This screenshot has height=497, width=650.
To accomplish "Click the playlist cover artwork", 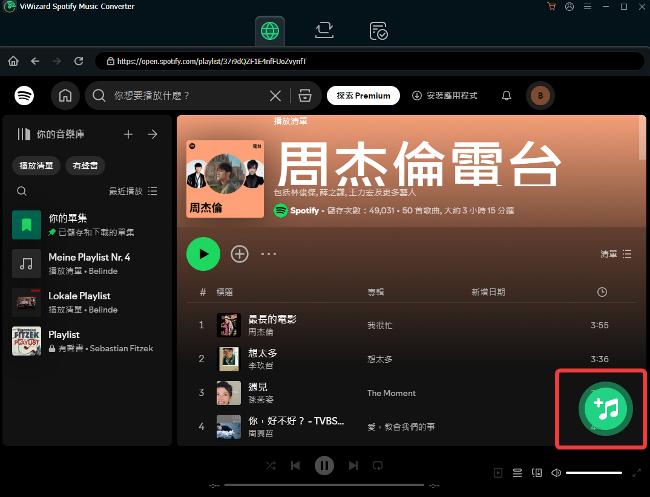I will tap(225, 179).
